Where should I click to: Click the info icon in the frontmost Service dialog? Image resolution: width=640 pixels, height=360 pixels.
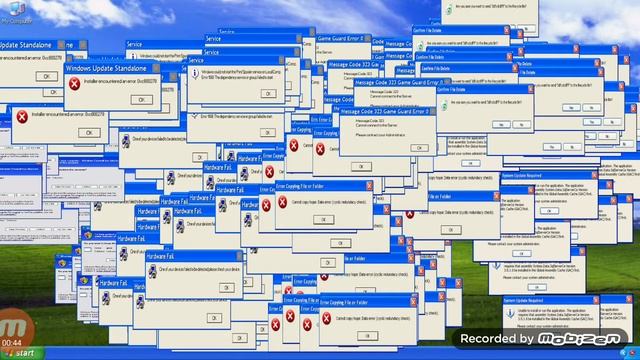[195, 73]
